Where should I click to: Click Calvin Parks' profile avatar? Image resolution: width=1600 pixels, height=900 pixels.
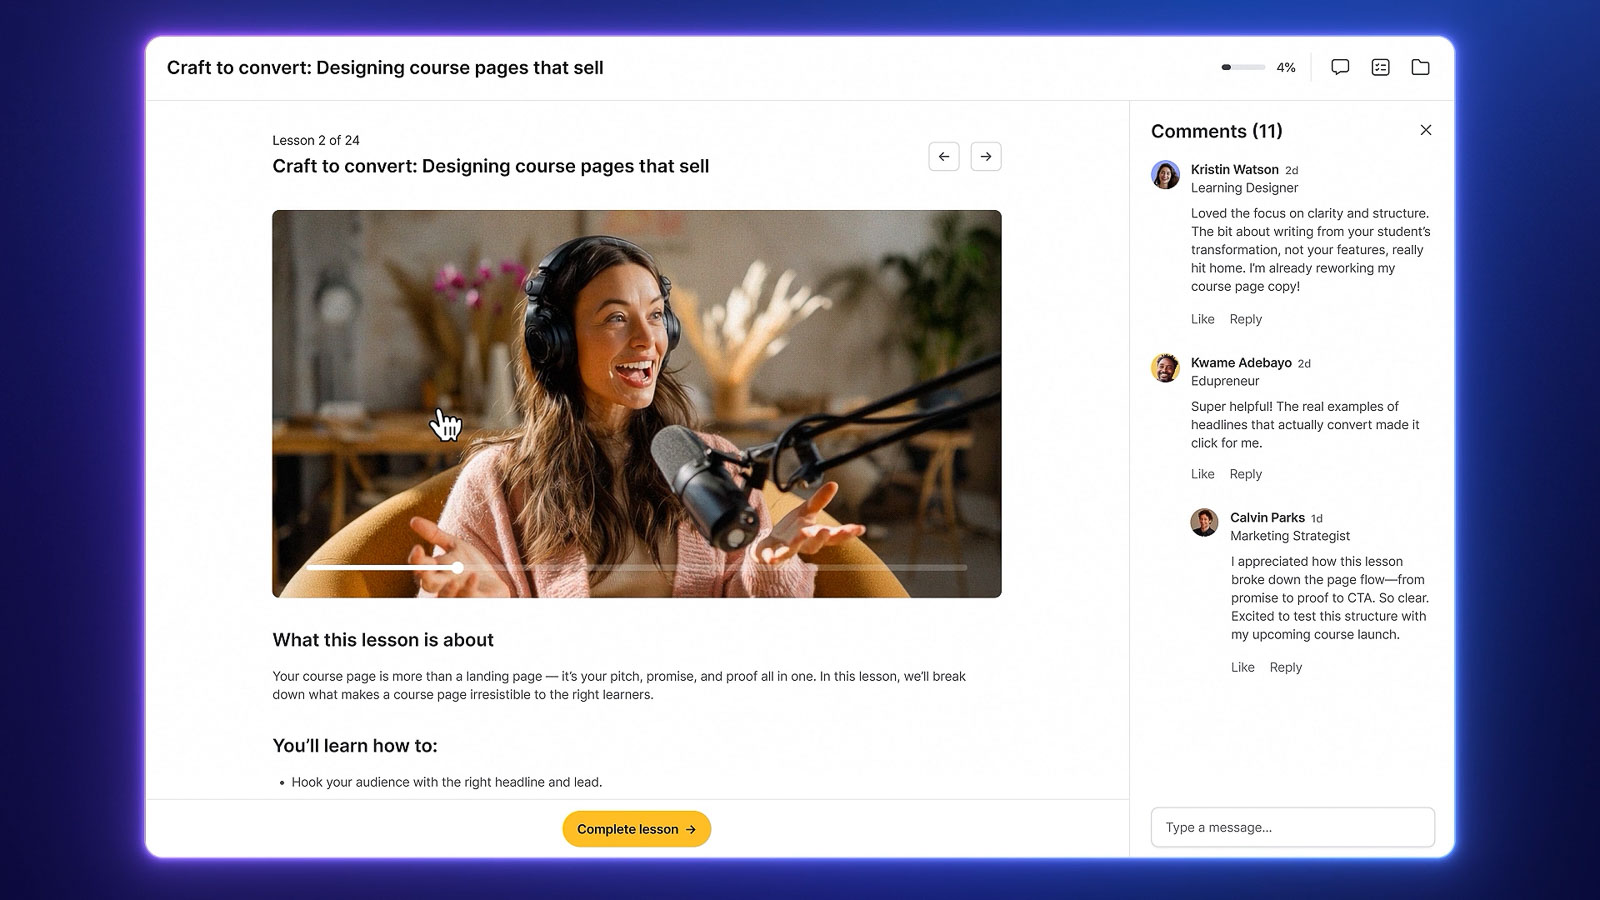click(1204, 523)
